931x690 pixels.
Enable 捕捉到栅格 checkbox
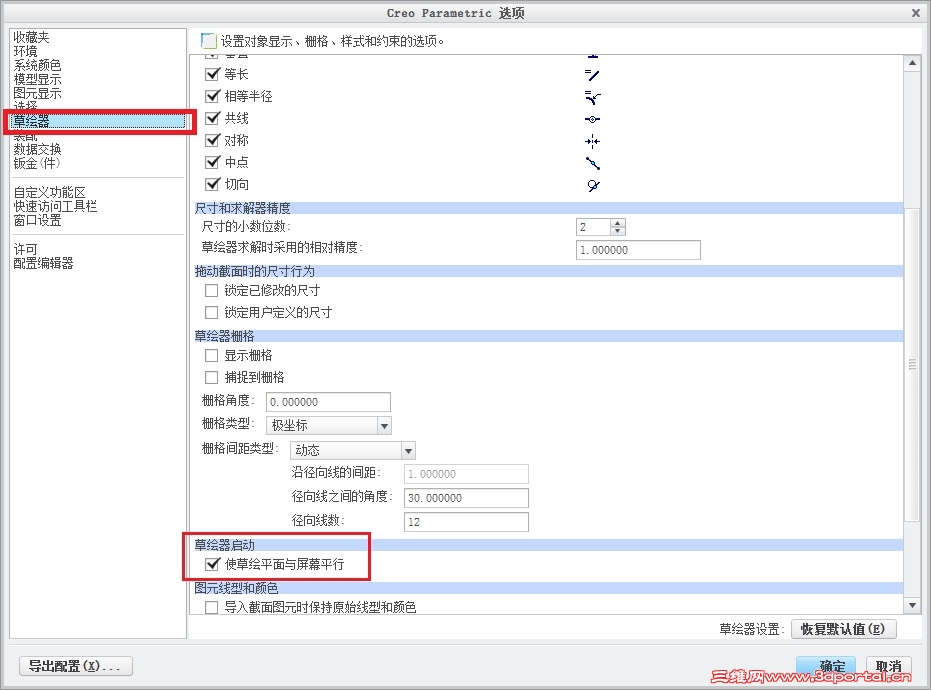211,378
